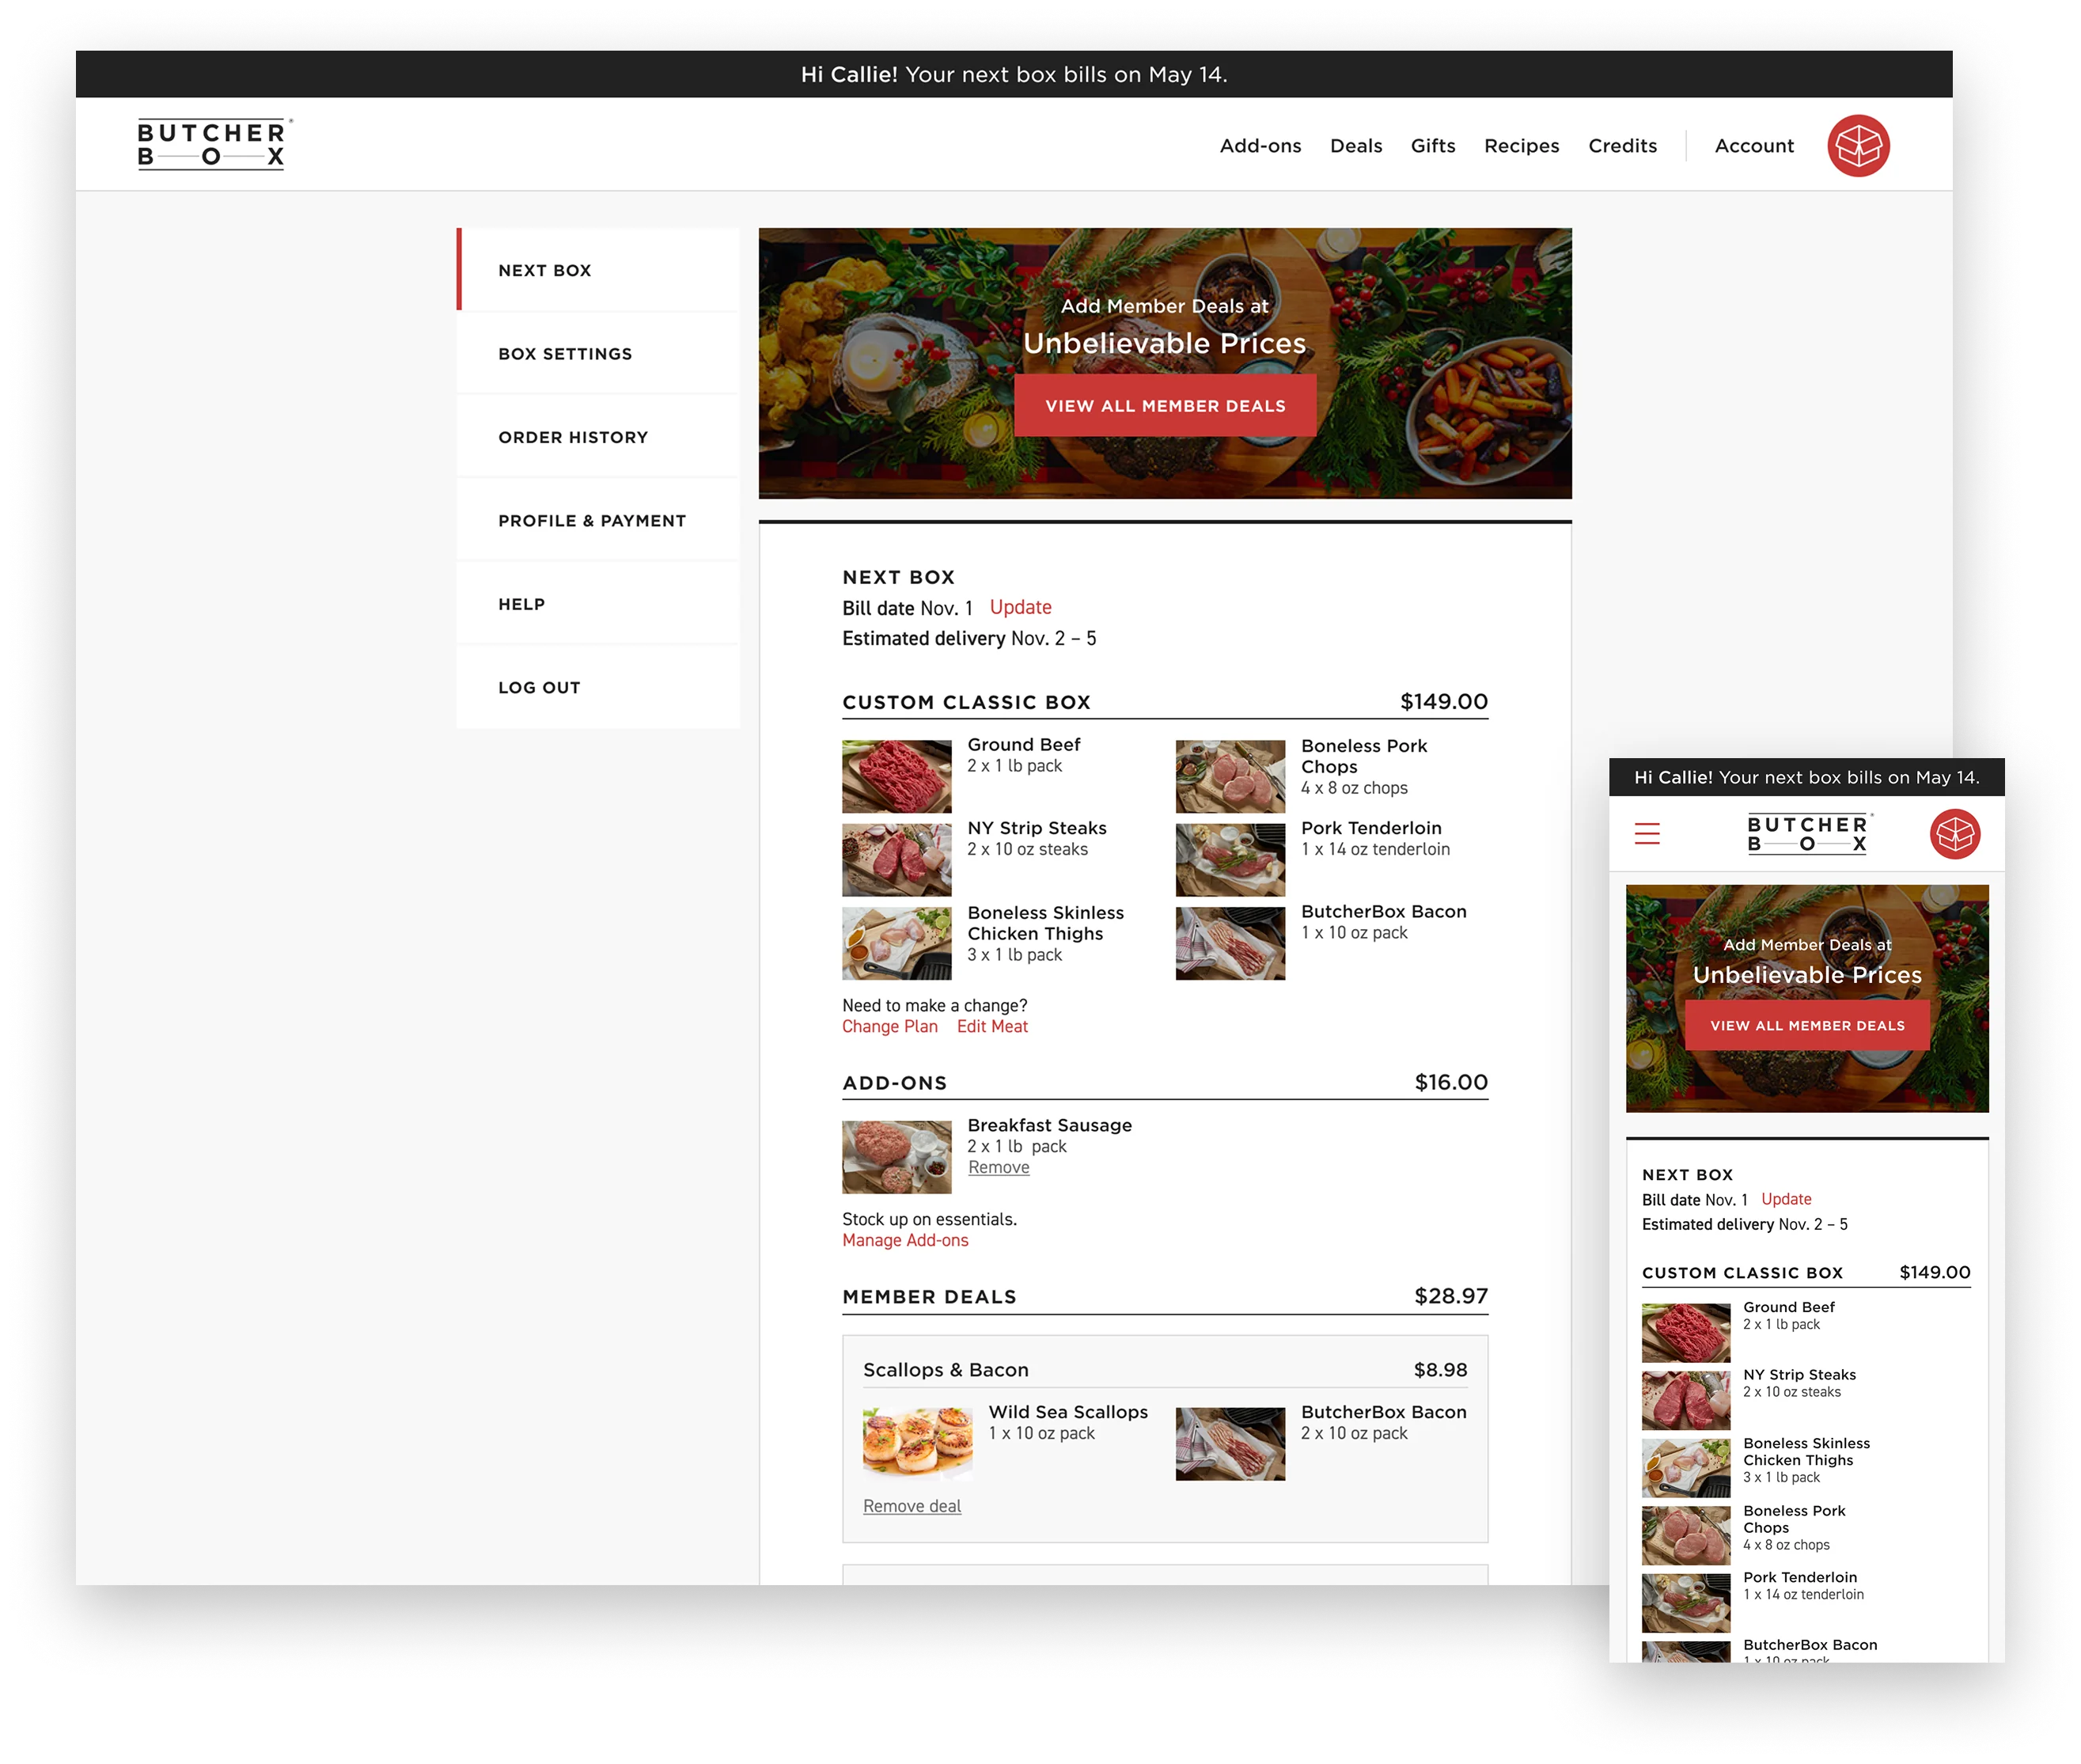Viewport: 2081px width, 1764px height.
Task: Click the 'Wild Sea Scallops' item name
Action: click(1067, 1411)
